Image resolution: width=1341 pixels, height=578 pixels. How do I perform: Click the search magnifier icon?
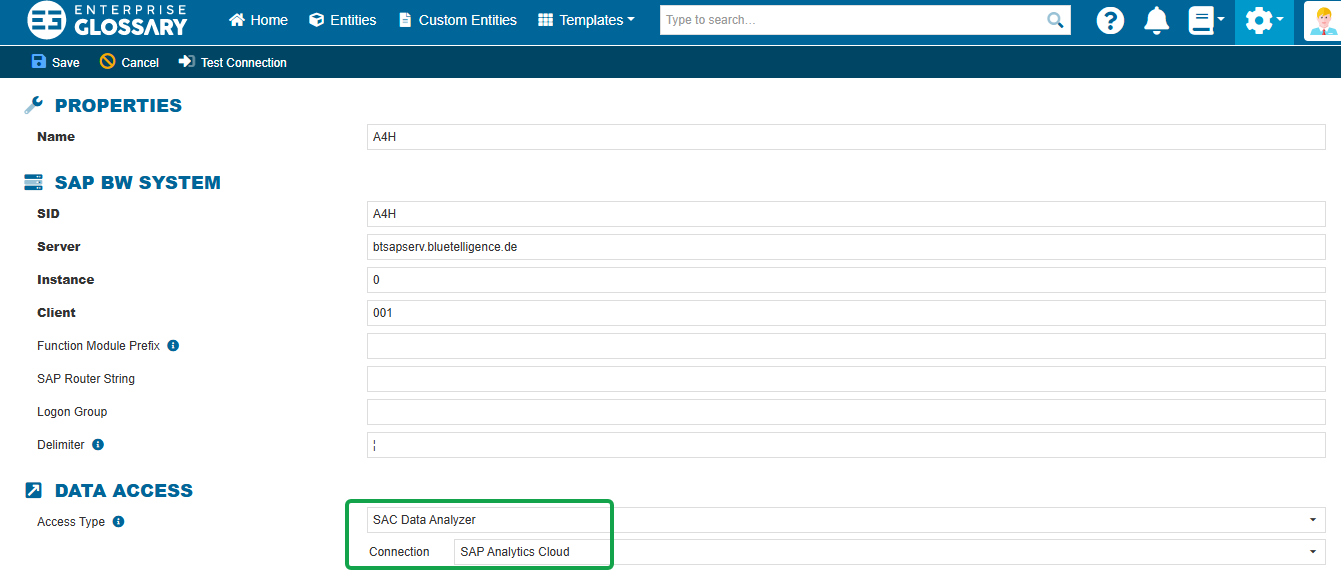[x=1055, y=20]
